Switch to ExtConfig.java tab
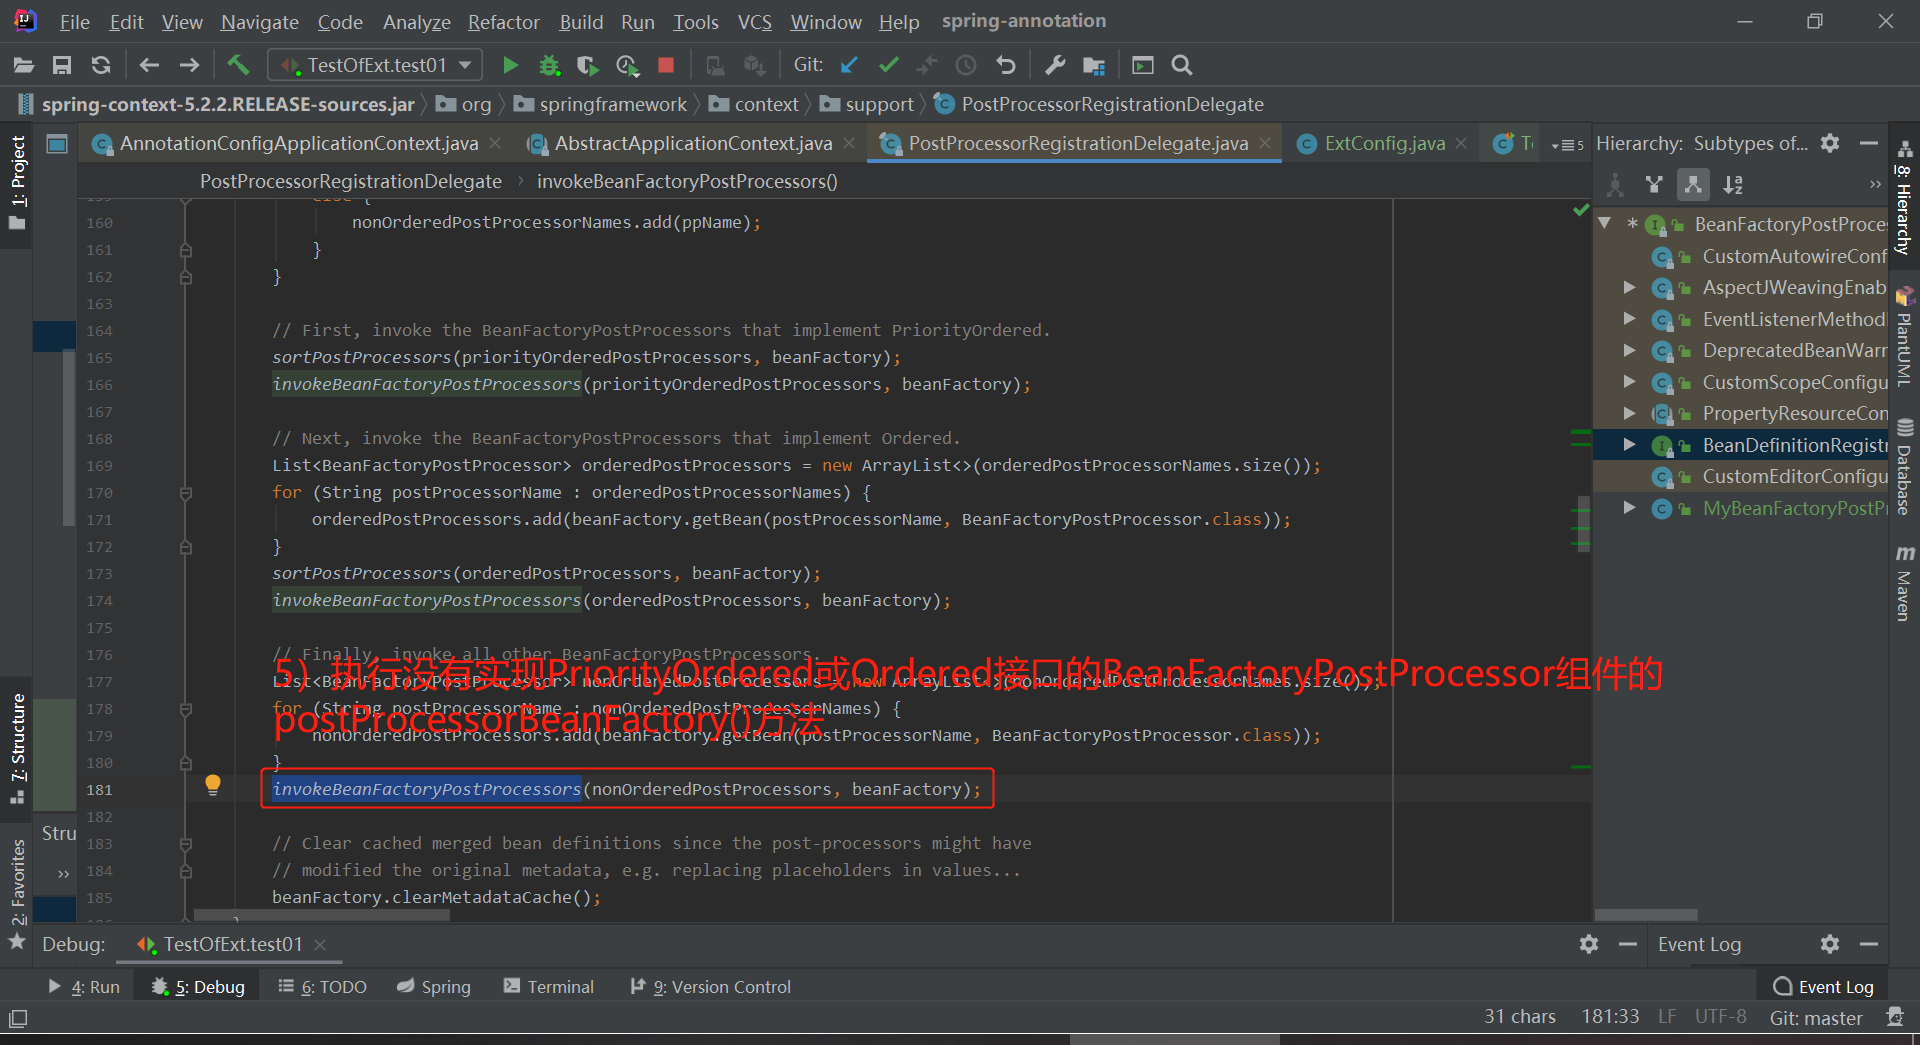This screenshot has height=1045, width=1920. click(1382, 144)
